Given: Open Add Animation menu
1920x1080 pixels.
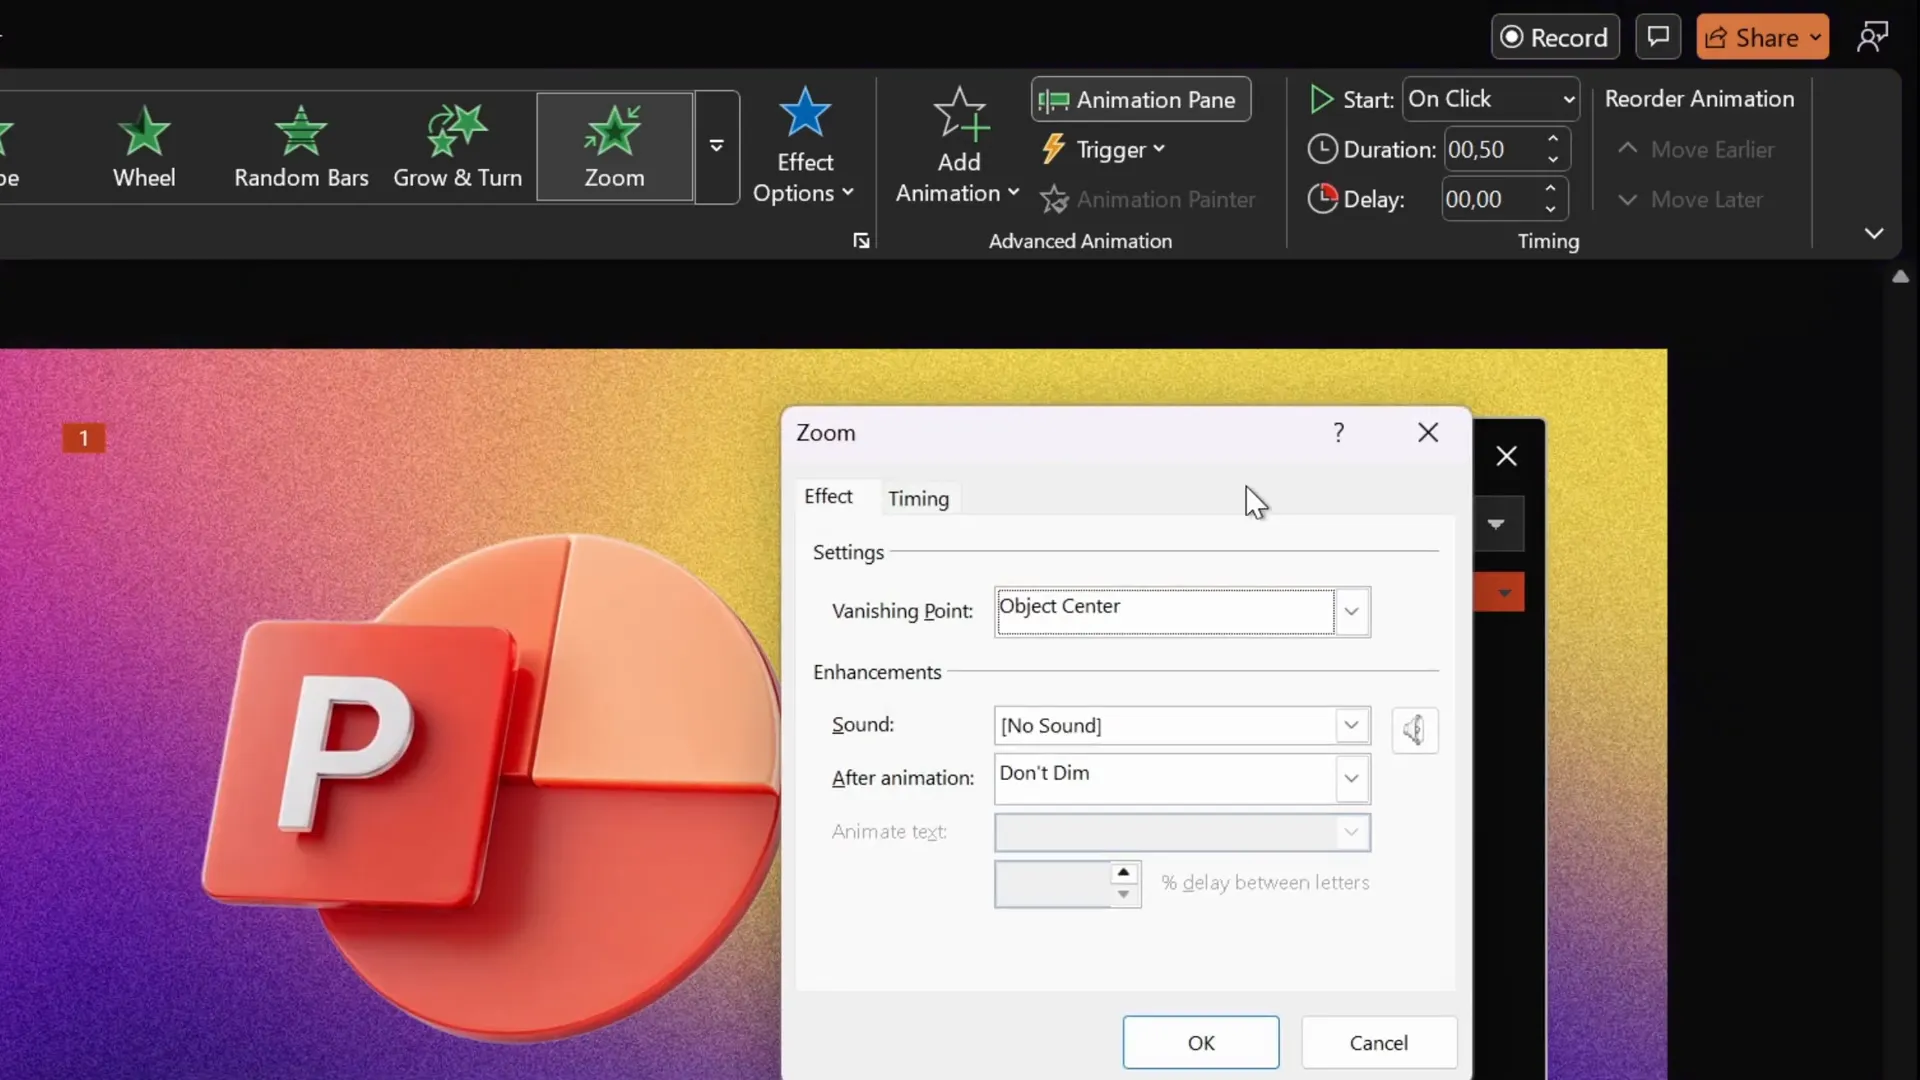Looking at the screenshot, I should coord(957,146).
